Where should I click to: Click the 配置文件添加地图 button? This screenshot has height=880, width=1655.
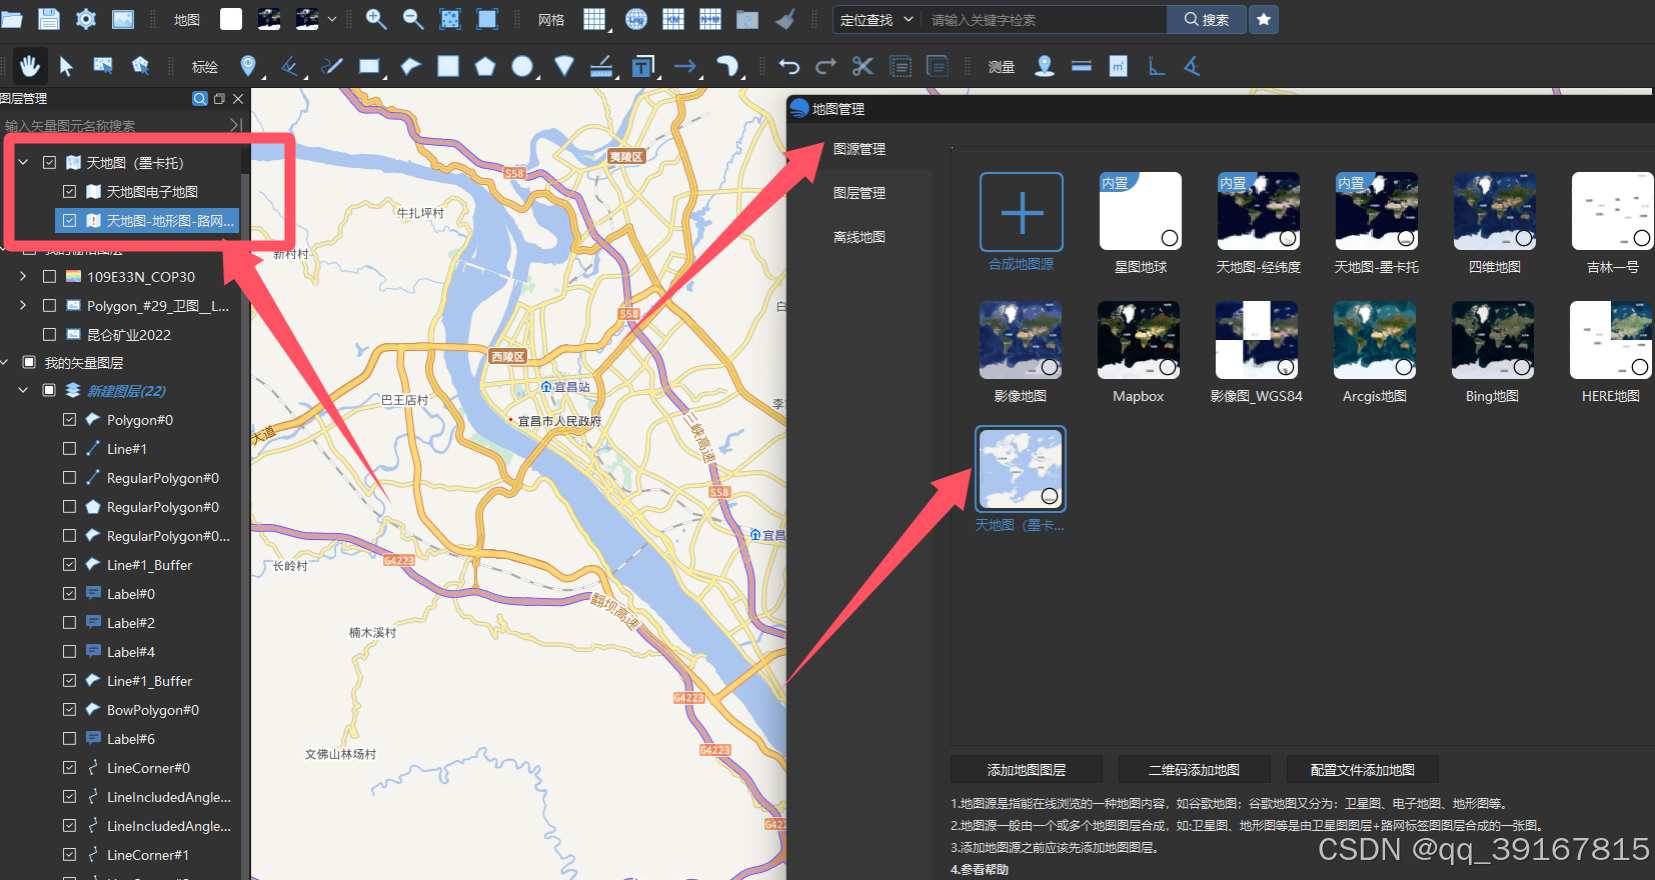[x=1362, y=770]
